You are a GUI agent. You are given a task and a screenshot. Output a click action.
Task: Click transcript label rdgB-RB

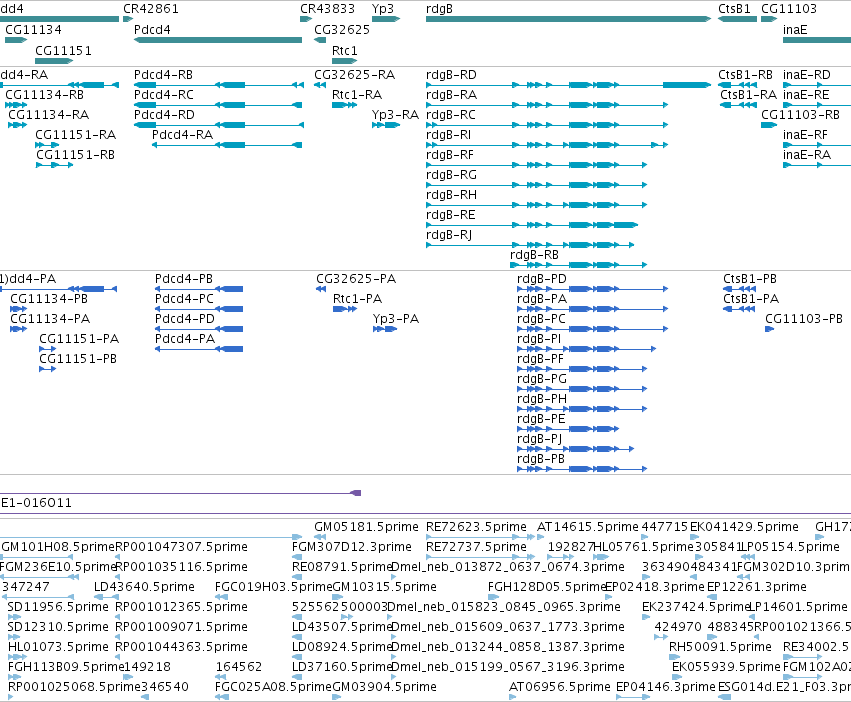[534, 255]
